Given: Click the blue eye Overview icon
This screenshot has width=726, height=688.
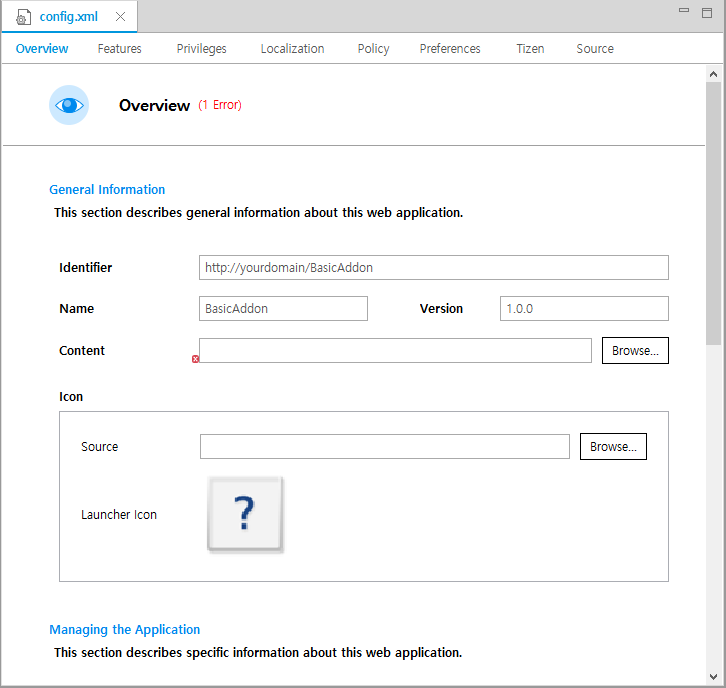Looking at the screenshot, I should tap(69, 105).
